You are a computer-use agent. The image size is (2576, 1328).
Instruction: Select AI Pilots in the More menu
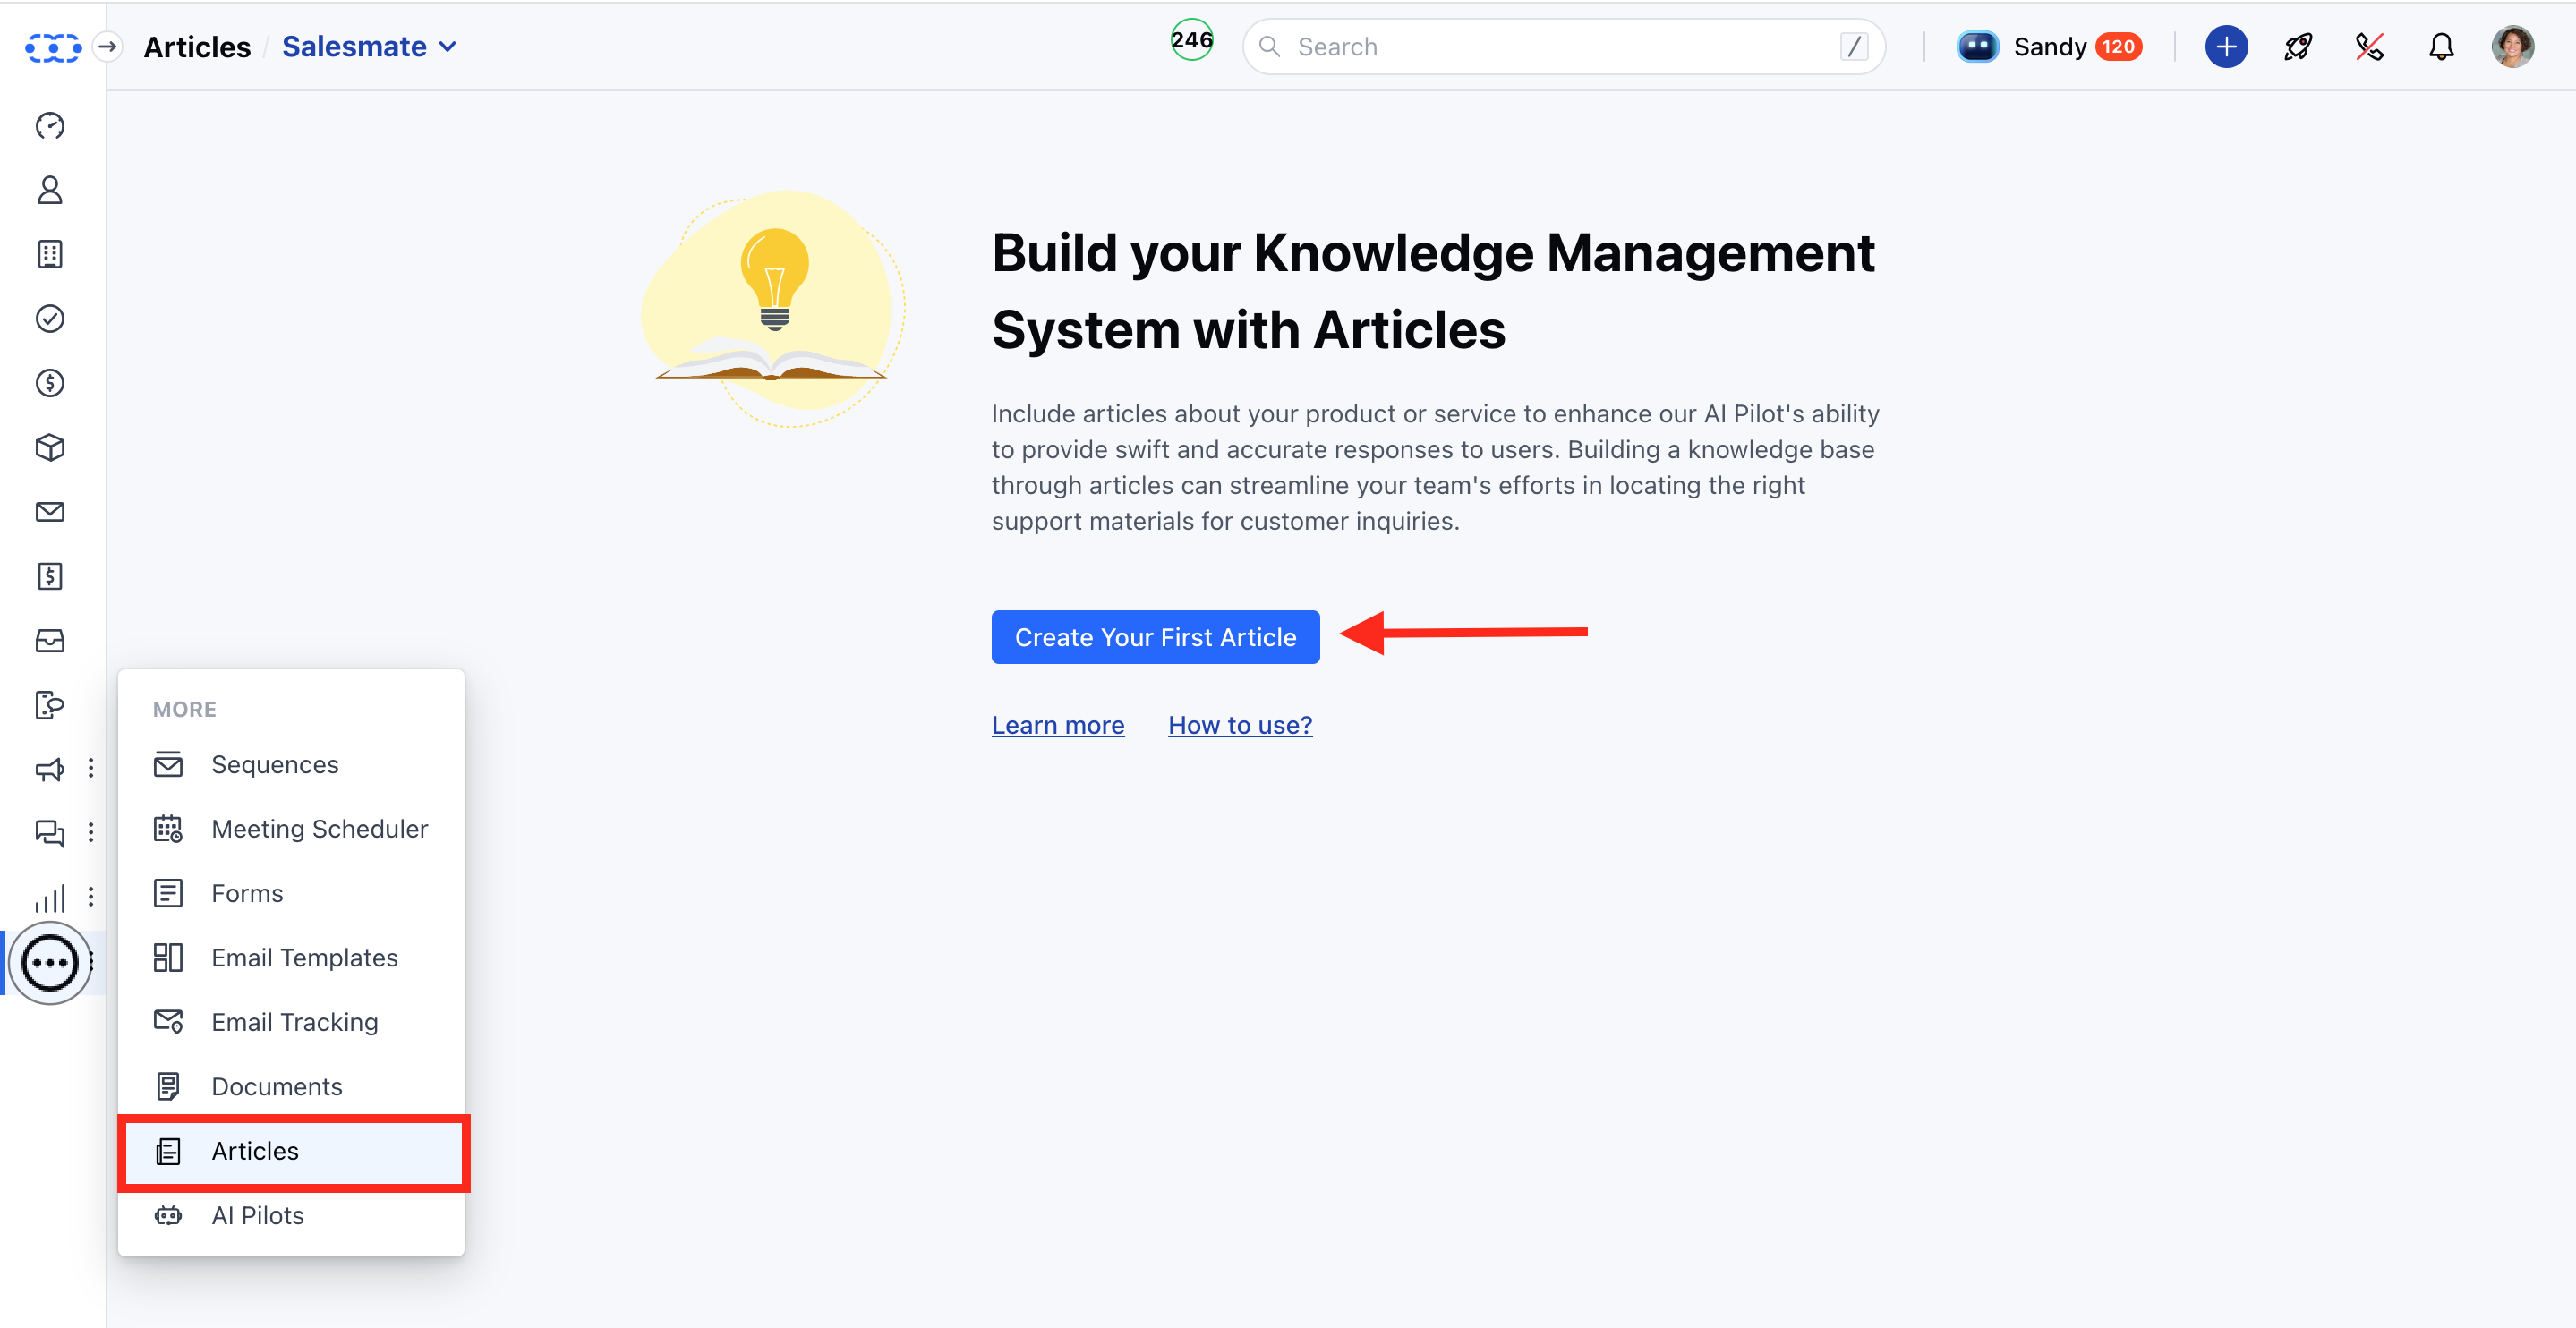coord(291,1215)
